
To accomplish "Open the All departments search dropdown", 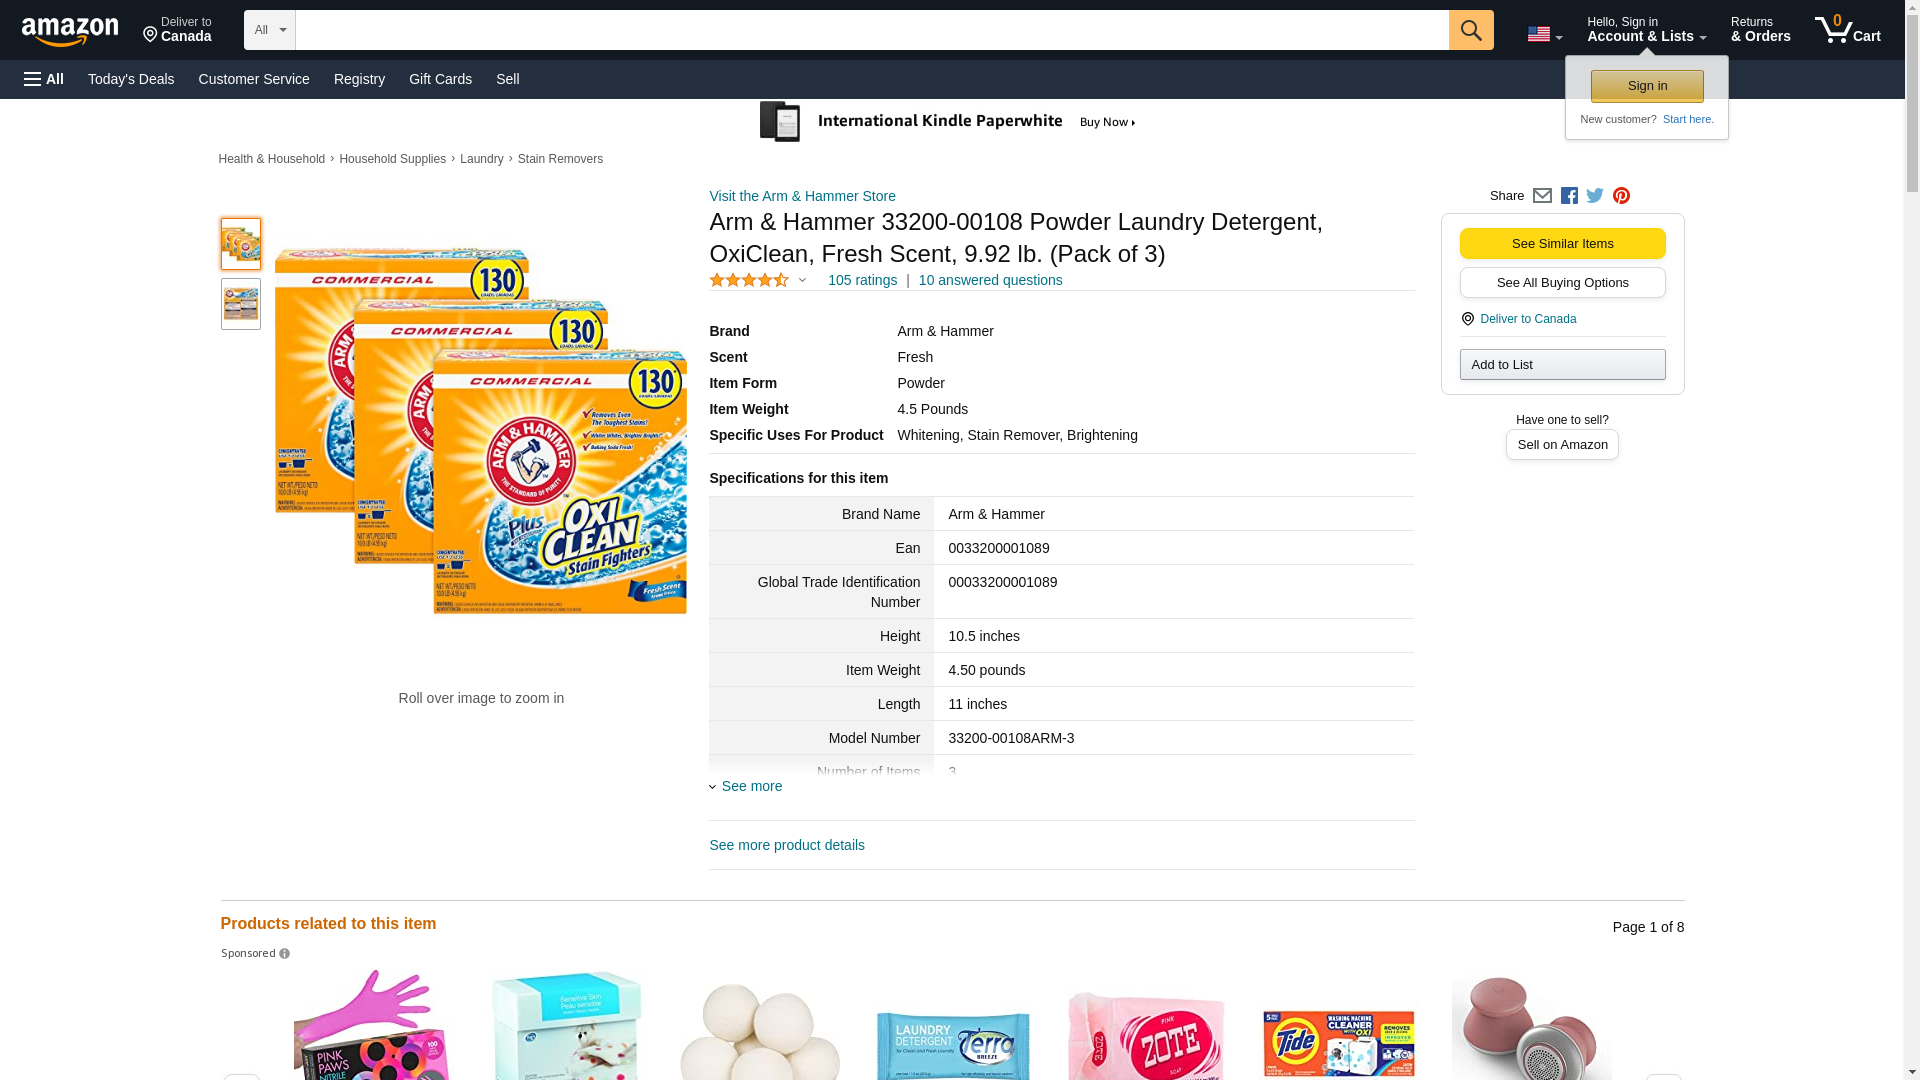I will (x=269, y=30).
